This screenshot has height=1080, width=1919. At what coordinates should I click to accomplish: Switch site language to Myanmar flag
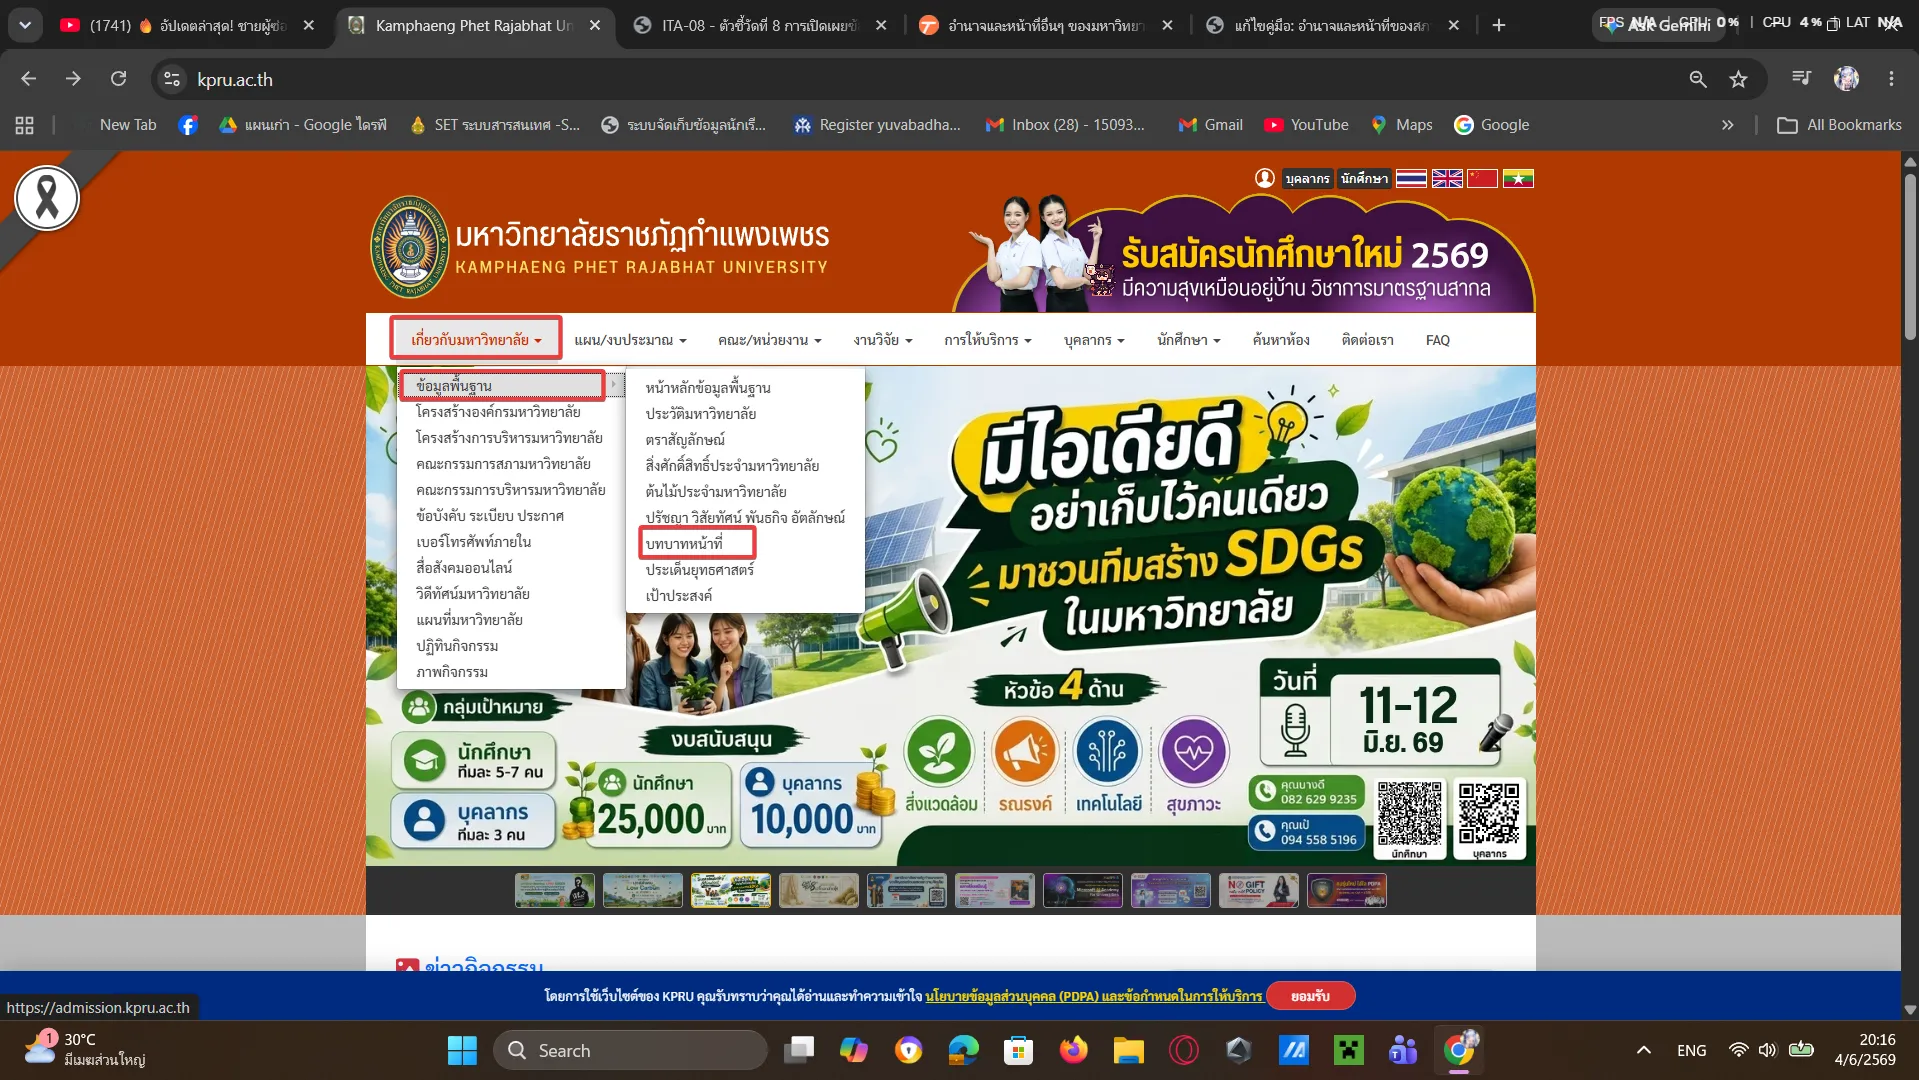(1518, 178)
